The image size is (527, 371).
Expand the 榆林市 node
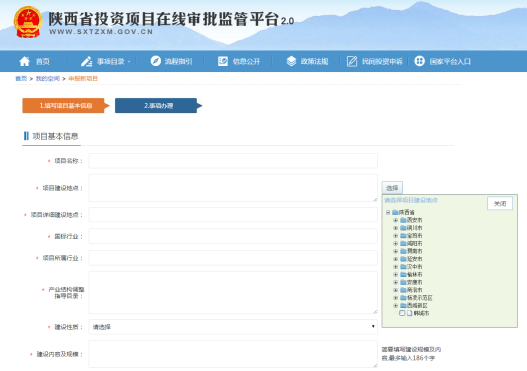396,275
